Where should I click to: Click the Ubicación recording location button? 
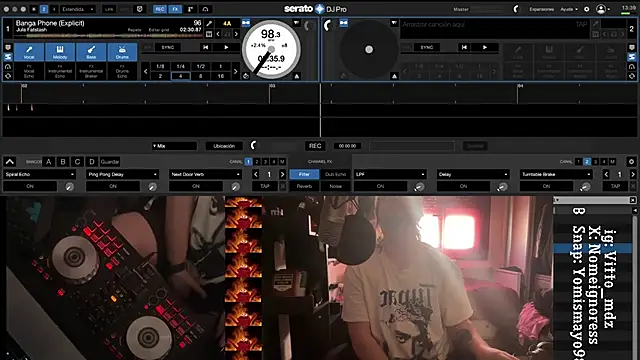[x=224, y=146]
